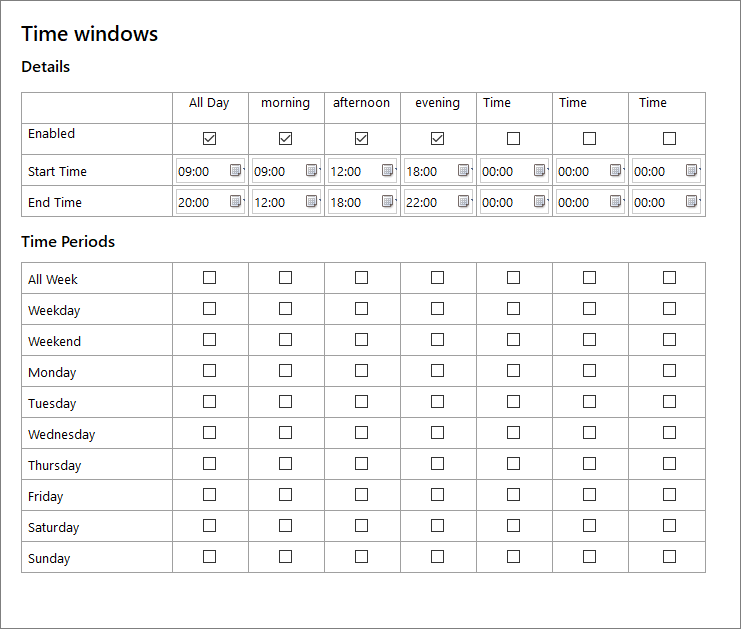Open time picker icon for afternoon start time
Image resolution: width=741 pixels, height=629 pixels.
point(388,170)
